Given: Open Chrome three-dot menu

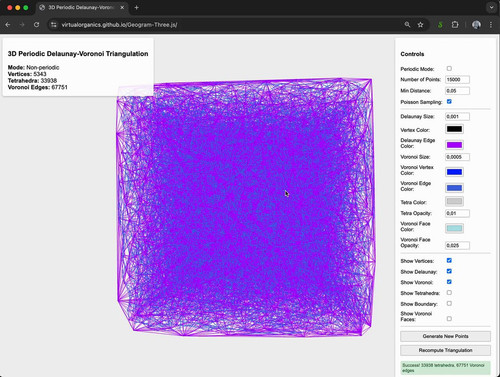Looking at the screenshot, I should point(491,25).
